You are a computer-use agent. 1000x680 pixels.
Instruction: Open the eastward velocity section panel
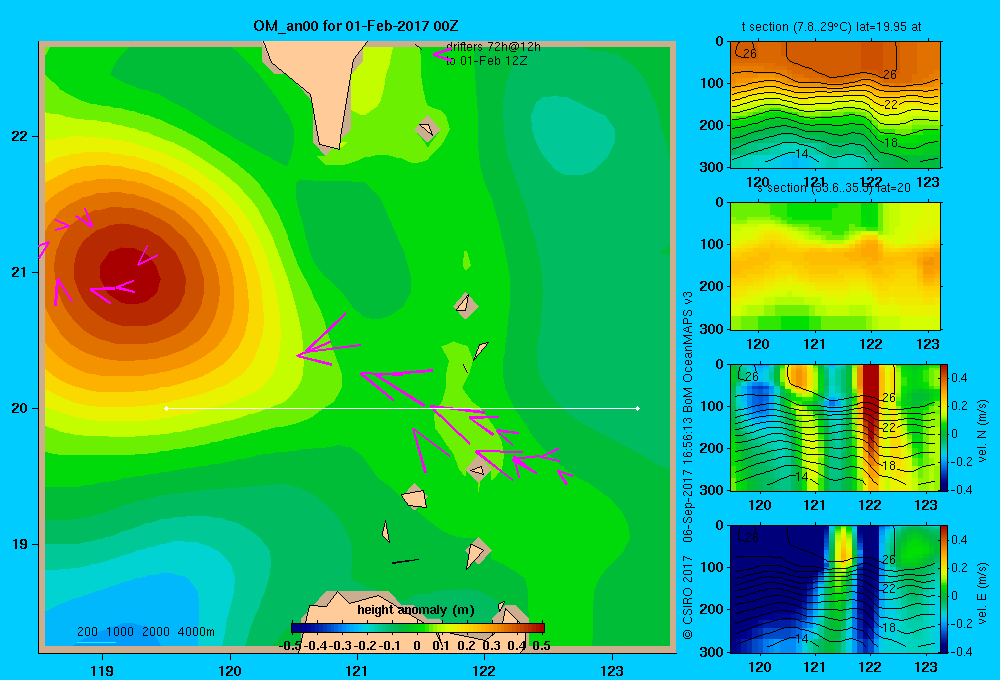click(x=835, y=589)
